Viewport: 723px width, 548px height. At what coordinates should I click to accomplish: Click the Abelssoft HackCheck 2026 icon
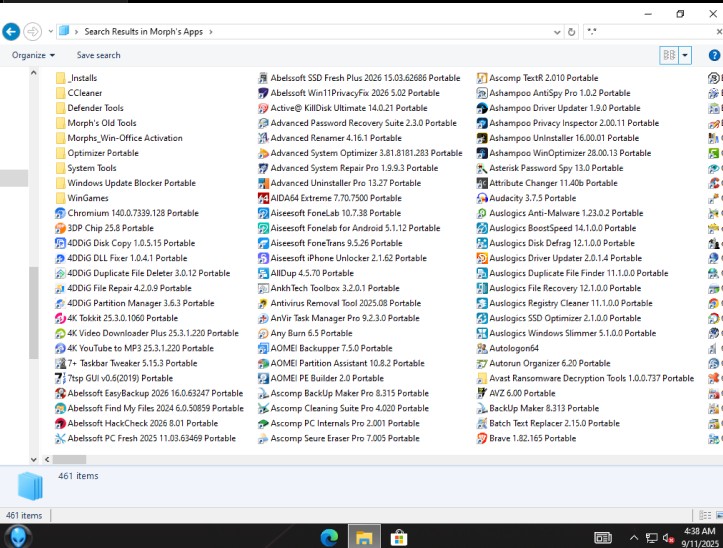pyautogui.click(x=60, y=423)
